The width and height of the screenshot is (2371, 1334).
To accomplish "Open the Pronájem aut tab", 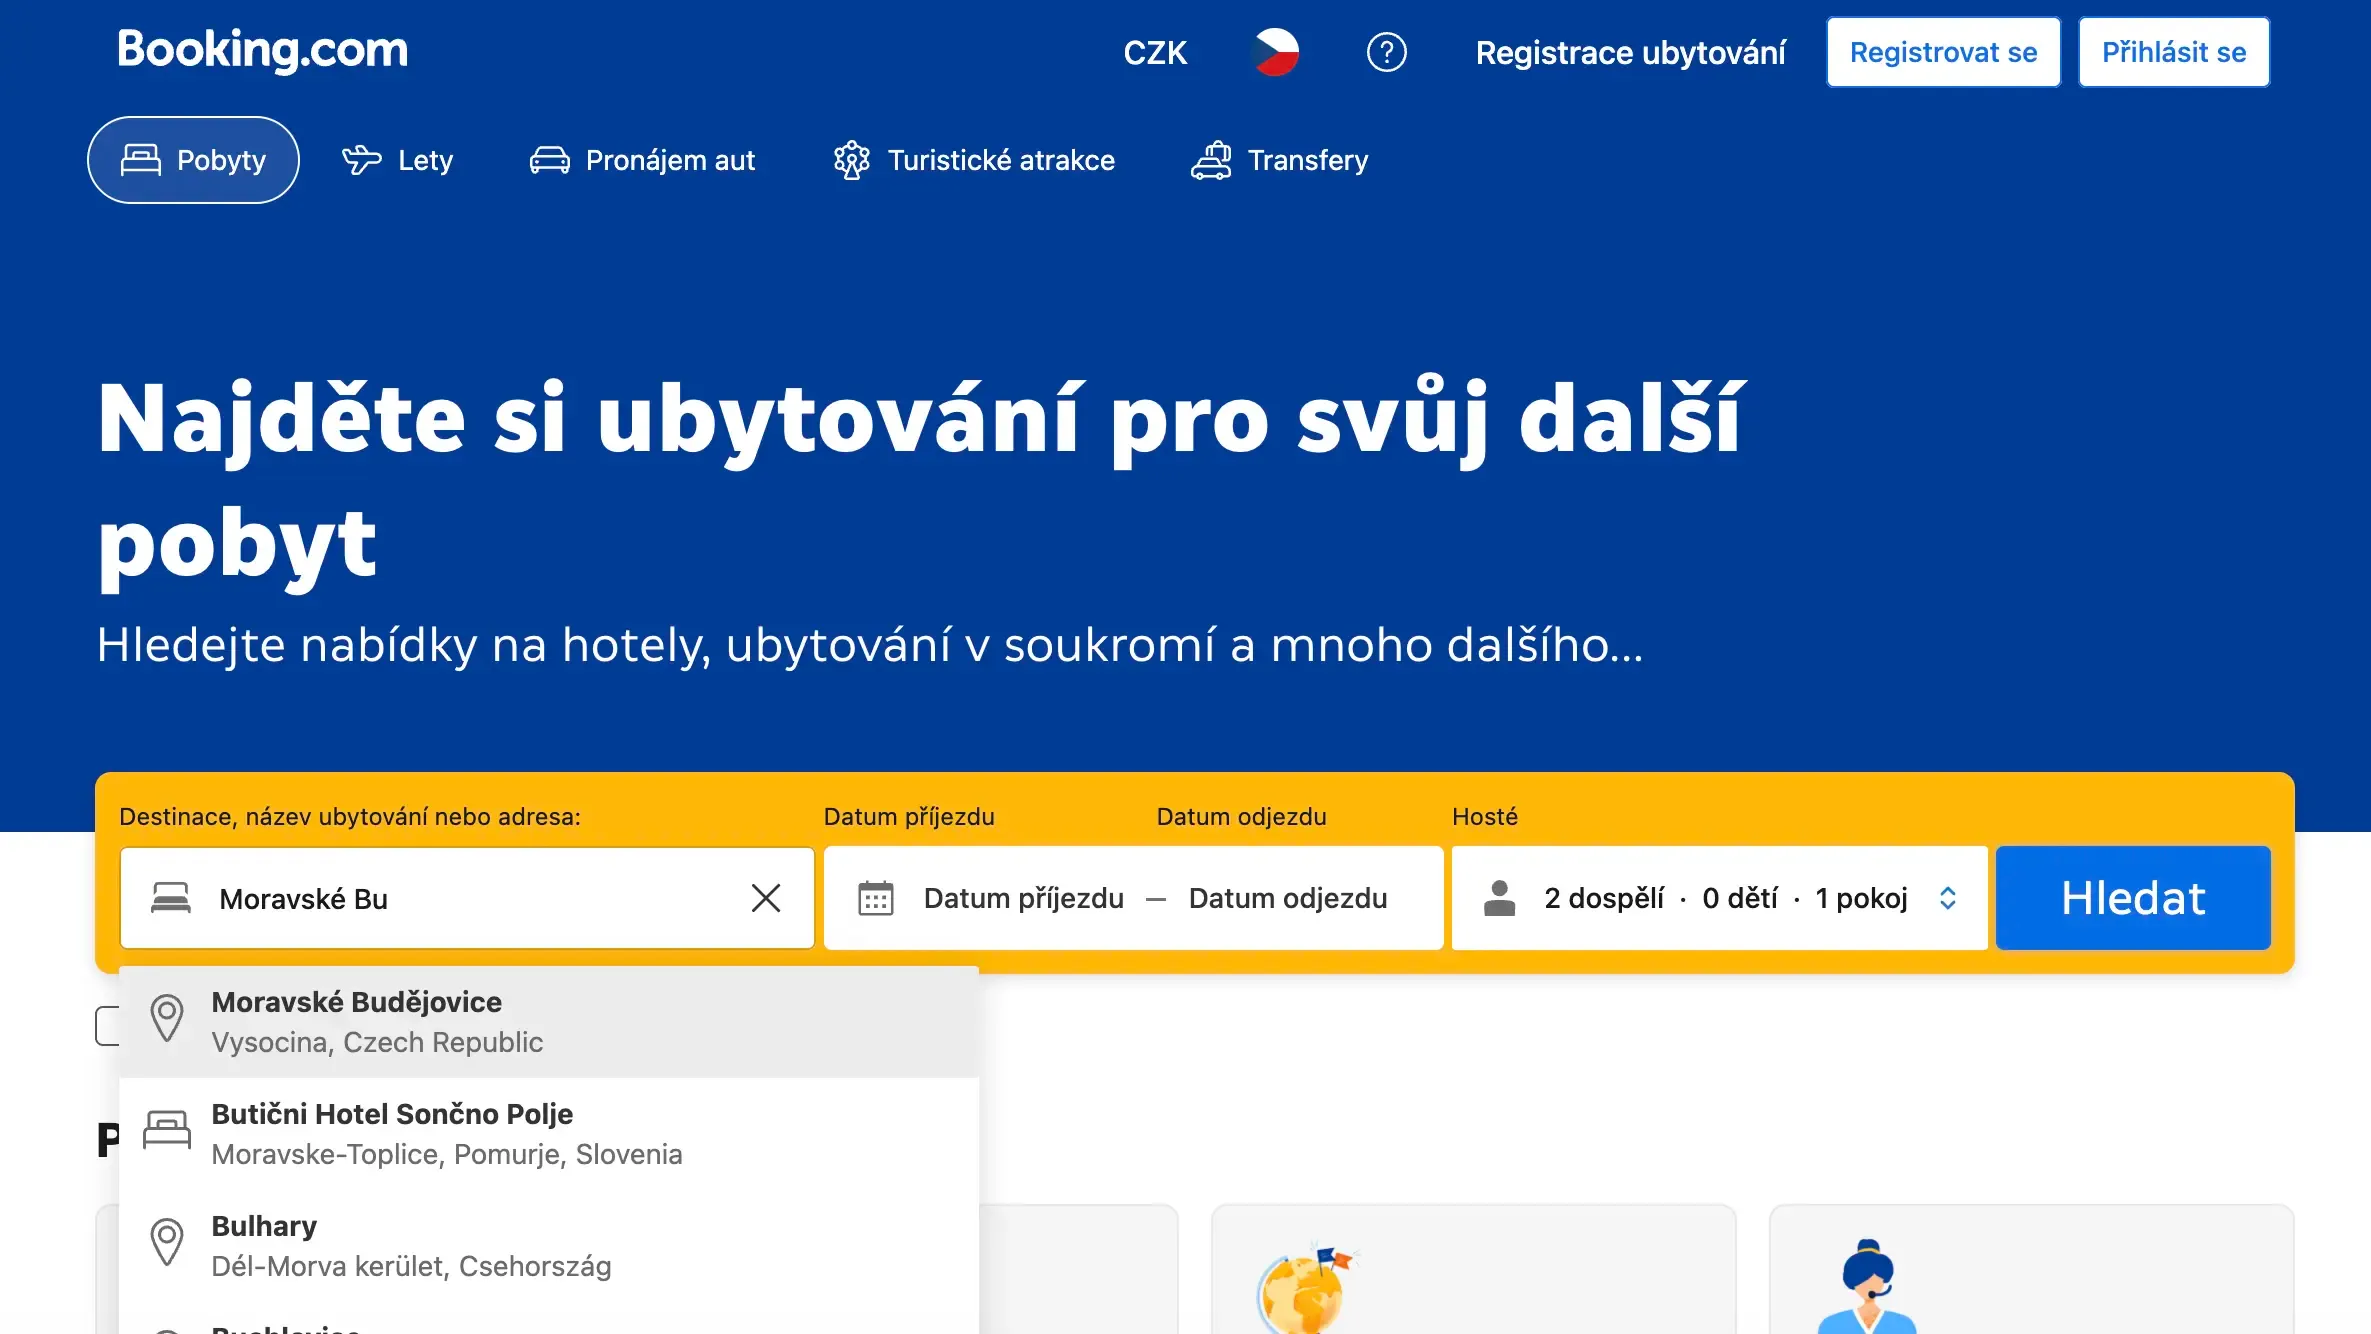I will click(642, 160).
